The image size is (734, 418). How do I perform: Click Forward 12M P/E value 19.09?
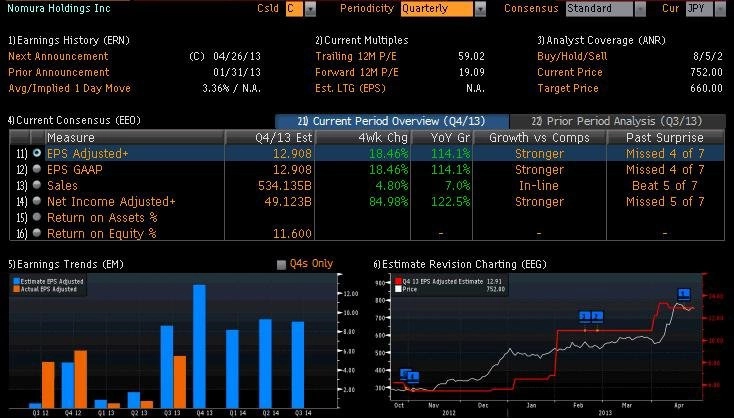(471, 73)
